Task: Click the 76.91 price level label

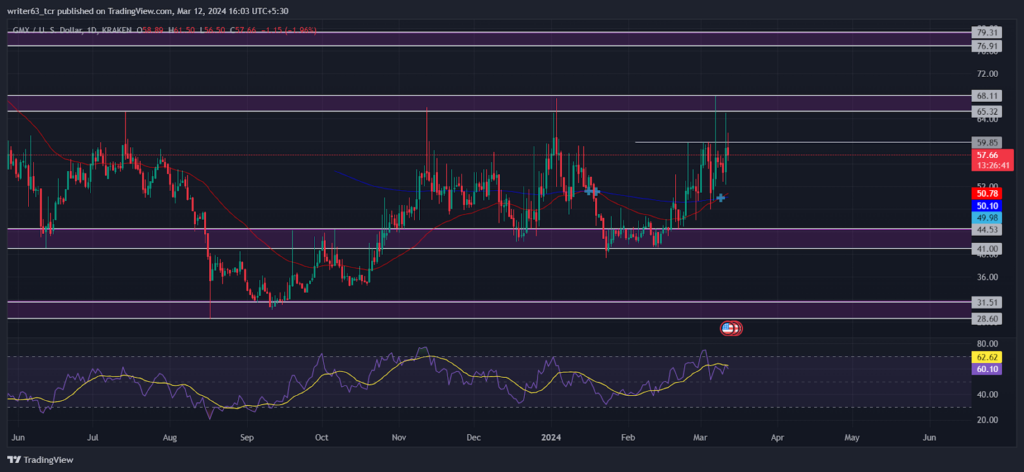Action: click(986, 46)
